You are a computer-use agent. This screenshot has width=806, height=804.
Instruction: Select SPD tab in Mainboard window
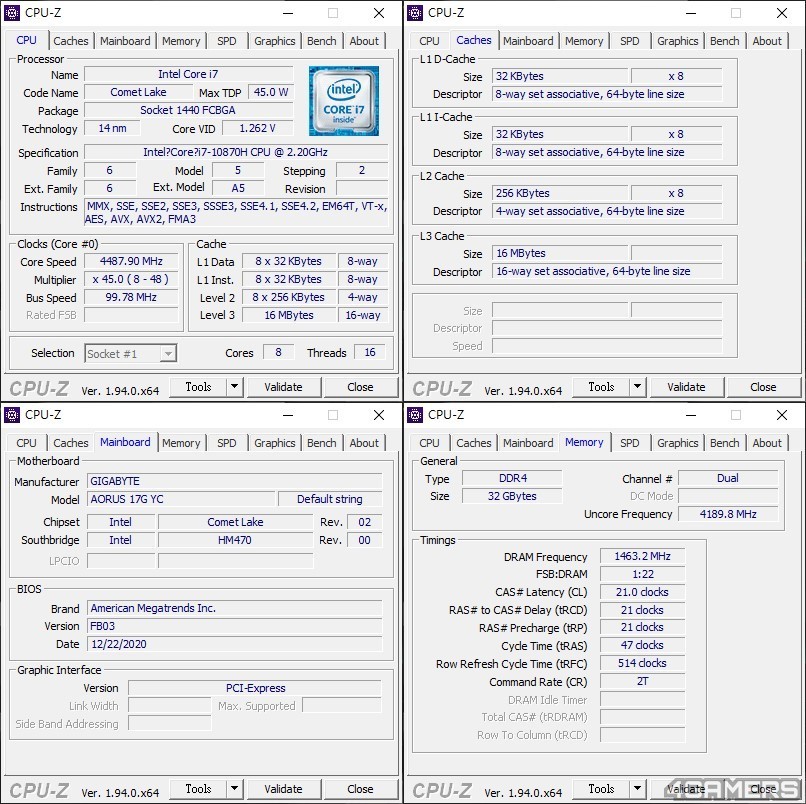(227, 443)
